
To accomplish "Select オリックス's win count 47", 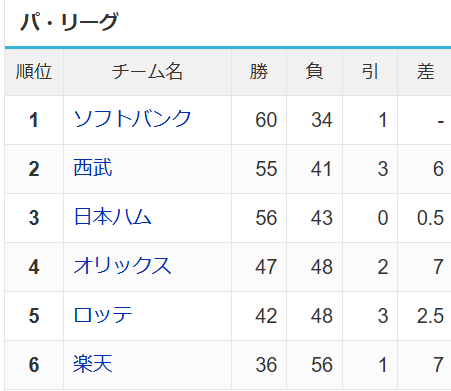I will pos(266,267).
